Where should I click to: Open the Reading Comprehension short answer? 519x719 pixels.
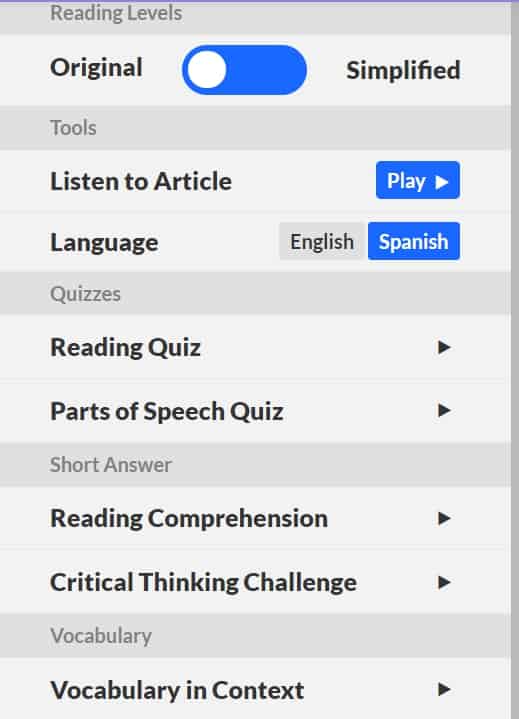(255, 518)
